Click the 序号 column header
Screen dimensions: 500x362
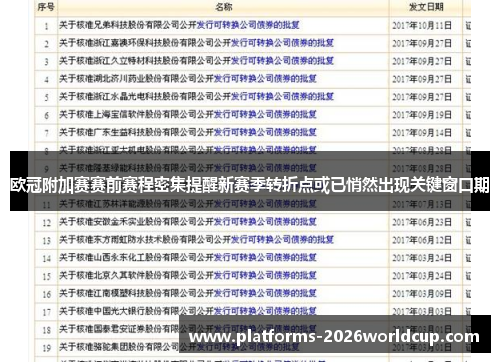coord(46,7)
